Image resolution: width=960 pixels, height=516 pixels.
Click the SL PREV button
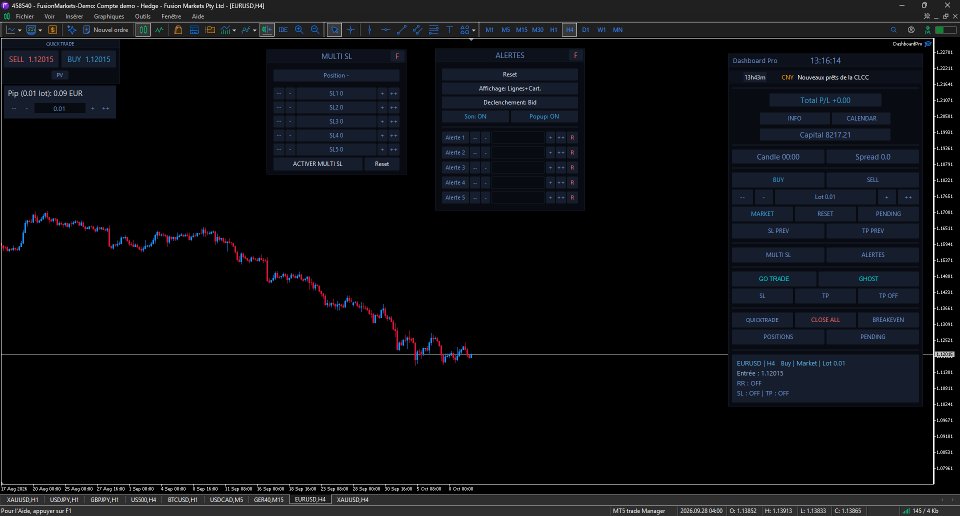click(x=778, y=231)
